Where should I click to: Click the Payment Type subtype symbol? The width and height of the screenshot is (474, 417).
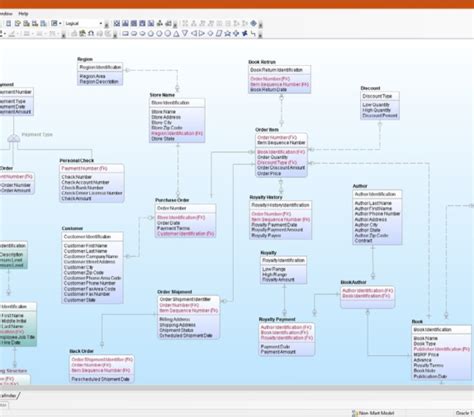tap(14, 138)
